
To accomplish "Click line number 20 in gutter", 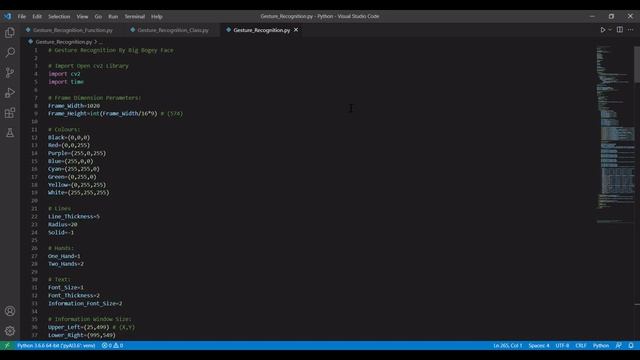I will point(34,200).
